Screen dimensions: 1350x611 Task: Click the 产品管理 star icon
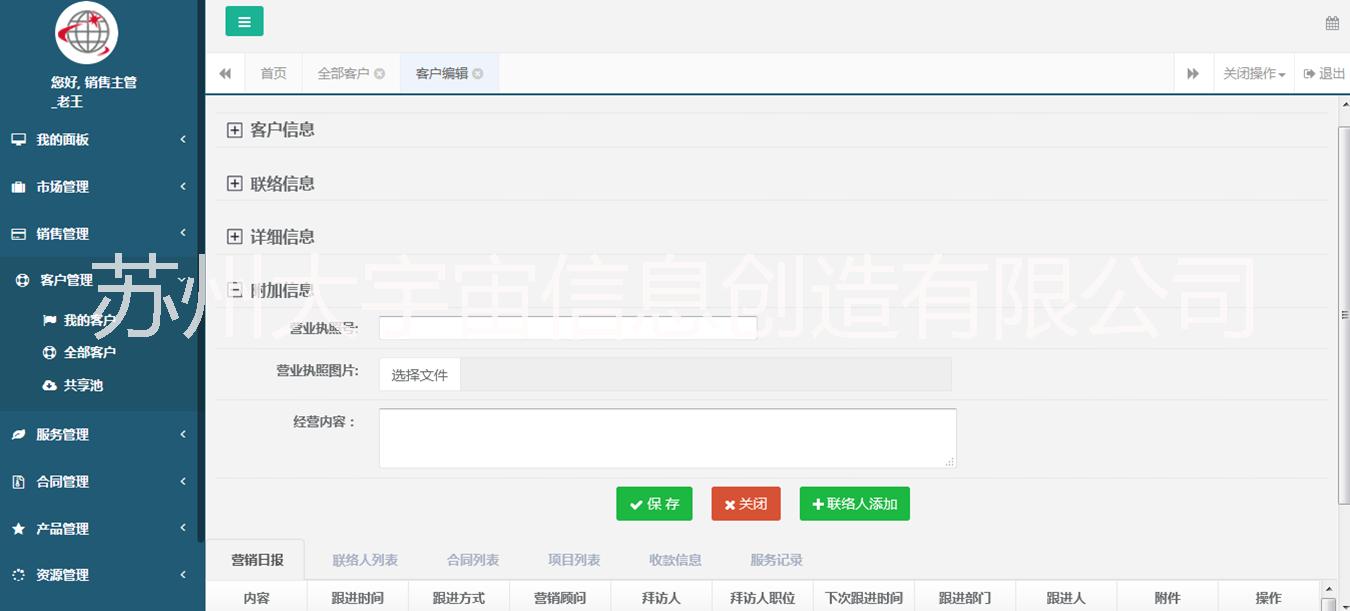pyautogui.click(x=18, y=528)
